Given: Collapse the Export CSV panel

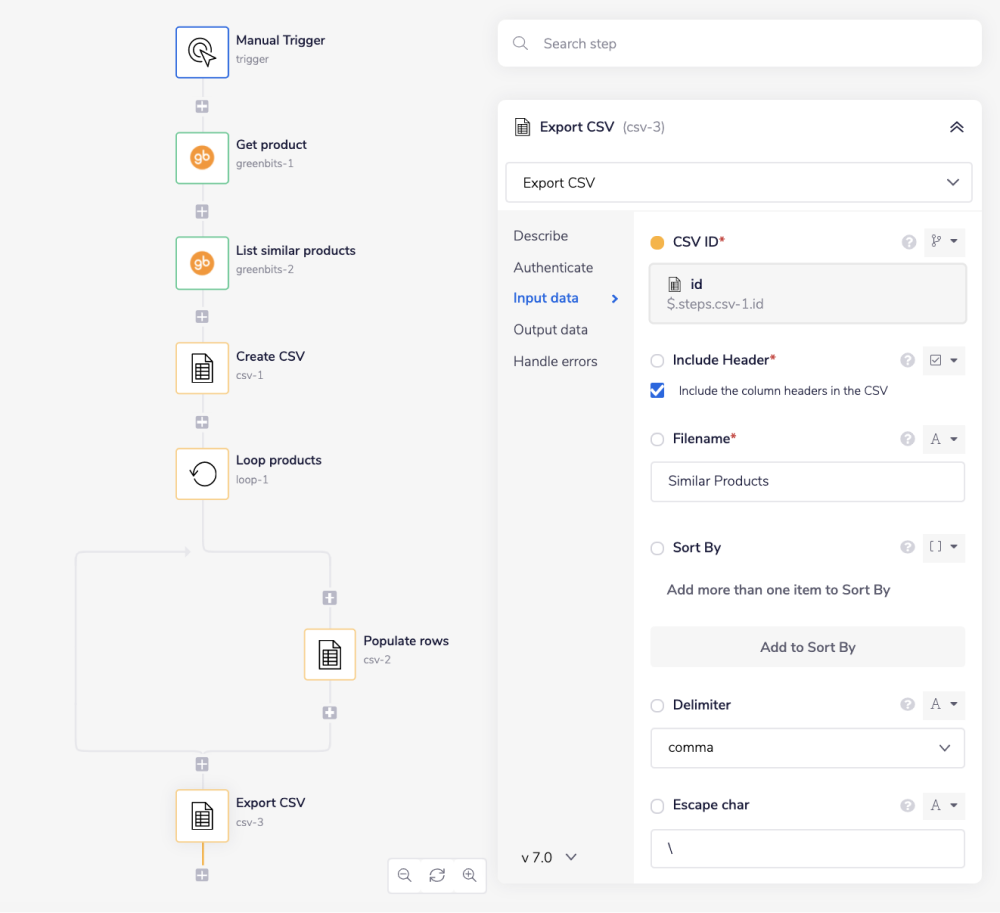Looking at the screenshot, I should 956,127.
